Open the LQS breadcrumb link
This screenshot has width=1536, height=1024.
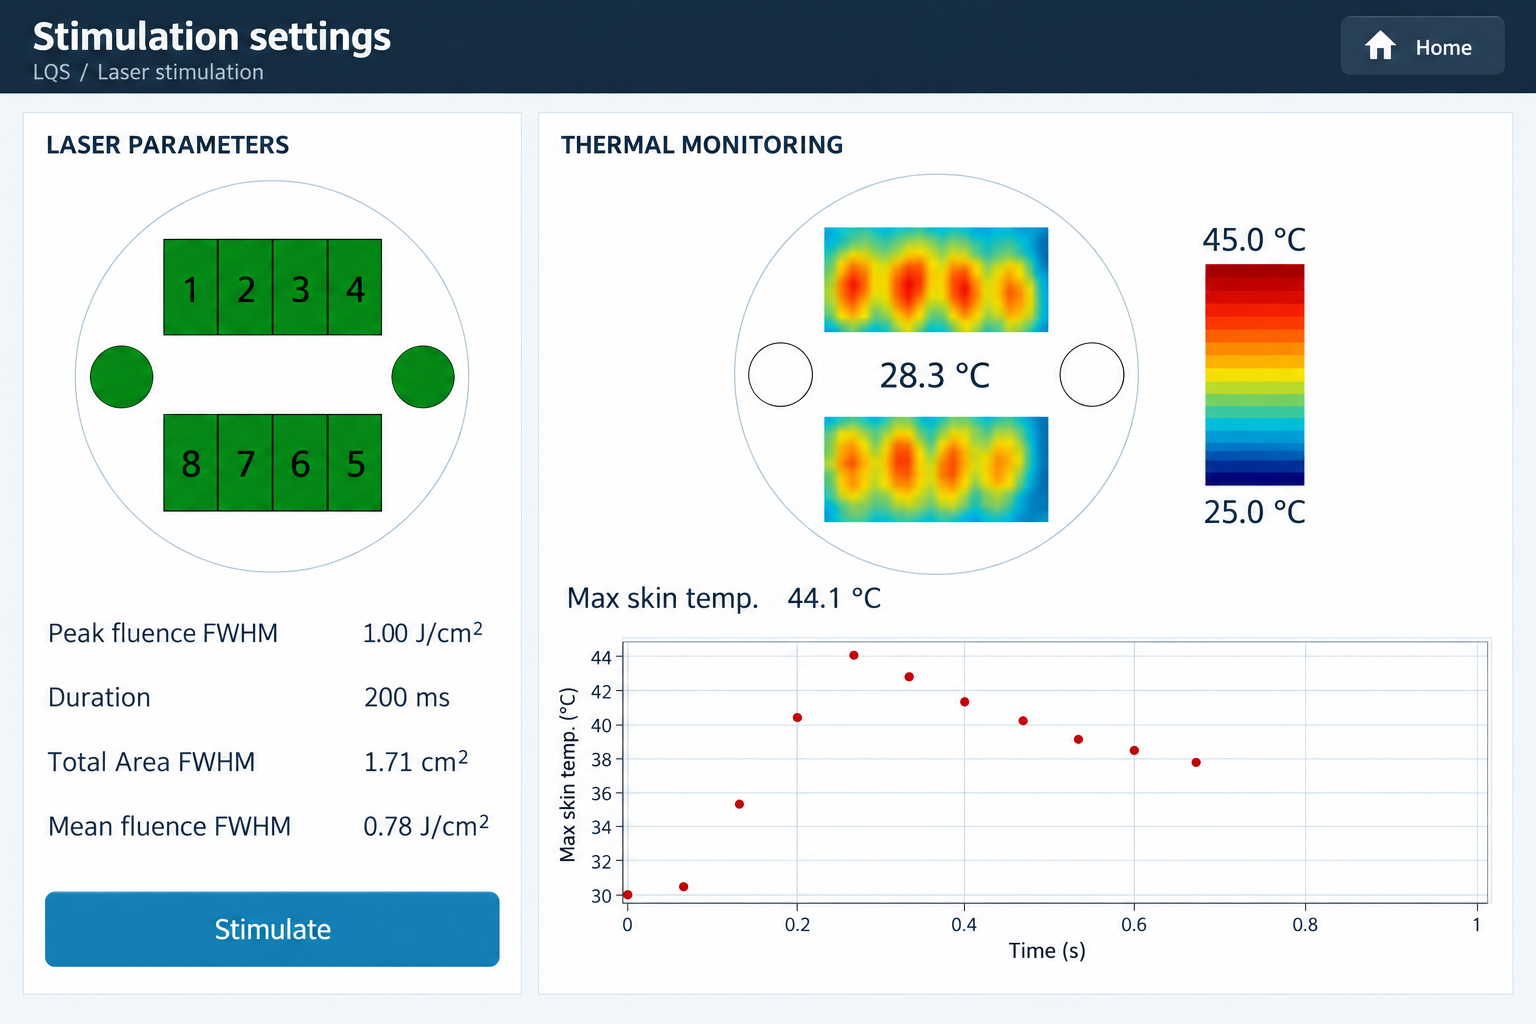coord(52,72)
